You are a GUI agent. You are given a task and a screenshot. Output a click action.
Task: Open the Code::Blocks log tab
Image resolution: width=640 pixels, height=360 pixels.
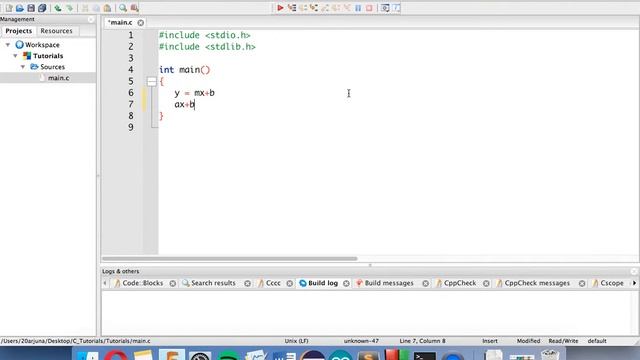click(x=142, y=283)
